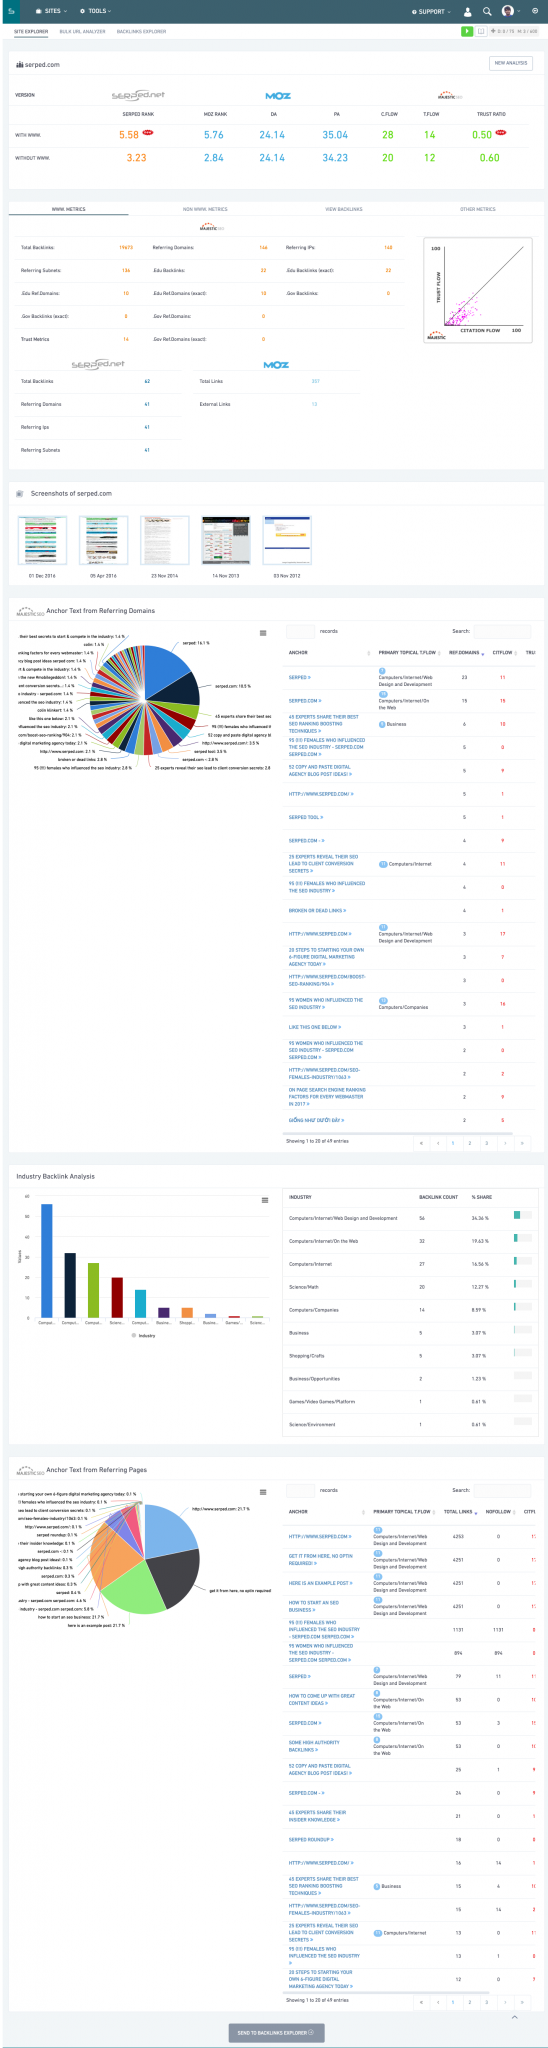The height and width of the screenshot is (2048, 548).
Task: Go to the last page in Referring Domains pagination
Action: [522, 1142]
